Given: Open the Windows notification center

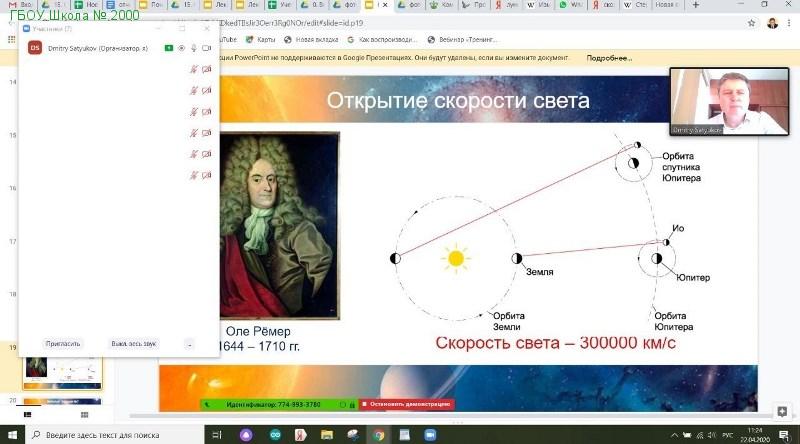Looking at the screenshot, I should click(x=784, y=435).
